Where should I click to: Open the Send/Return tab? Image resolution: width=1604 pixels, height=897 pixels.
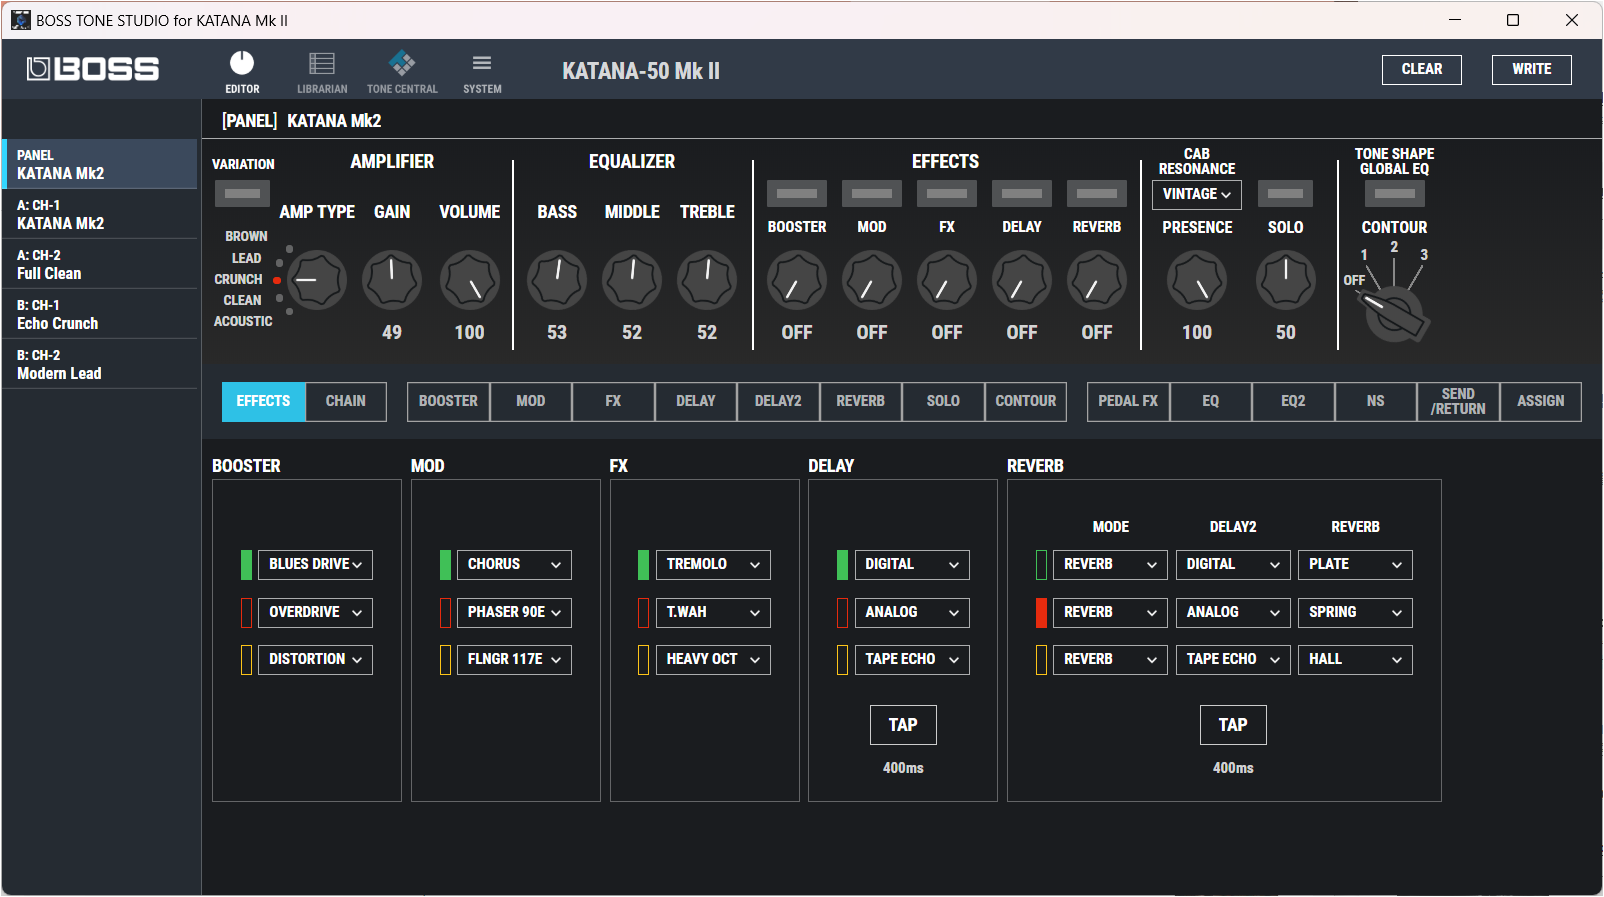pyautogui.click(x=1458, y=402)
